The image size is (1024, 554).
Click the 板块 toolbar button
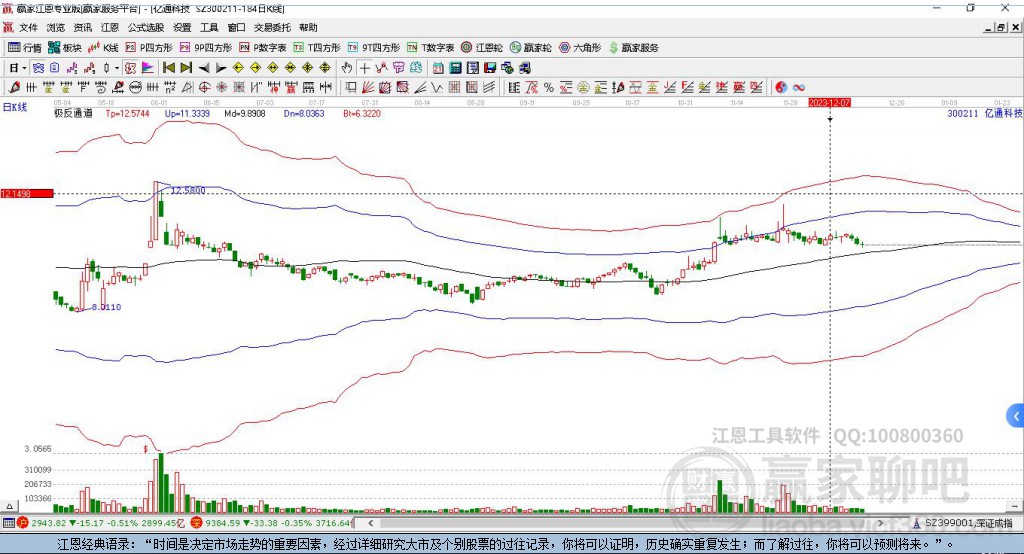point(65,48)
